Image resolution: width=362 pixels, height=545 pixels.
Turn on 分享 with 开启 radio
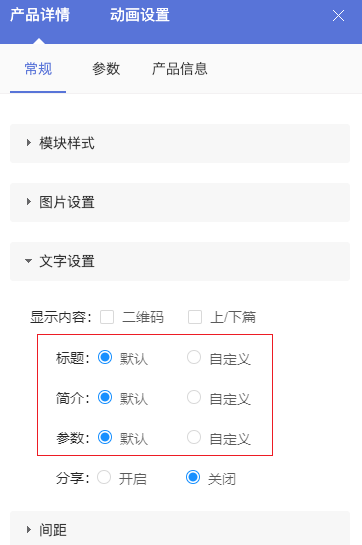coord(104,477)
